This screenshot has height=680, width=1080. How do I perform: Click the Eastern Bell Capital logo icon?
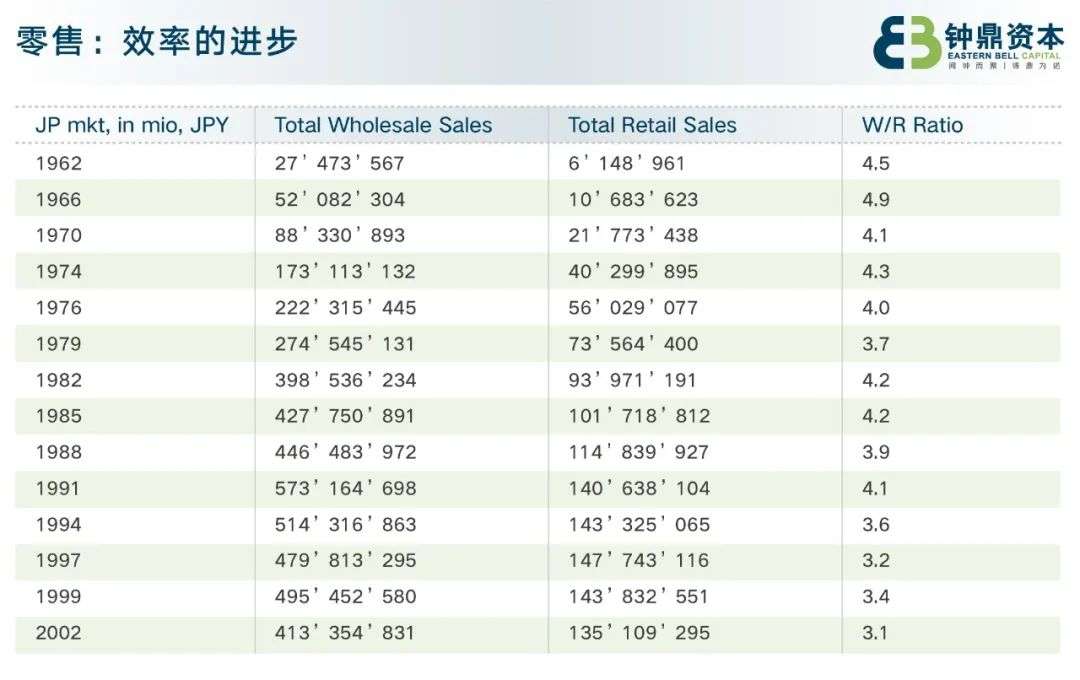tap(906, 43)
